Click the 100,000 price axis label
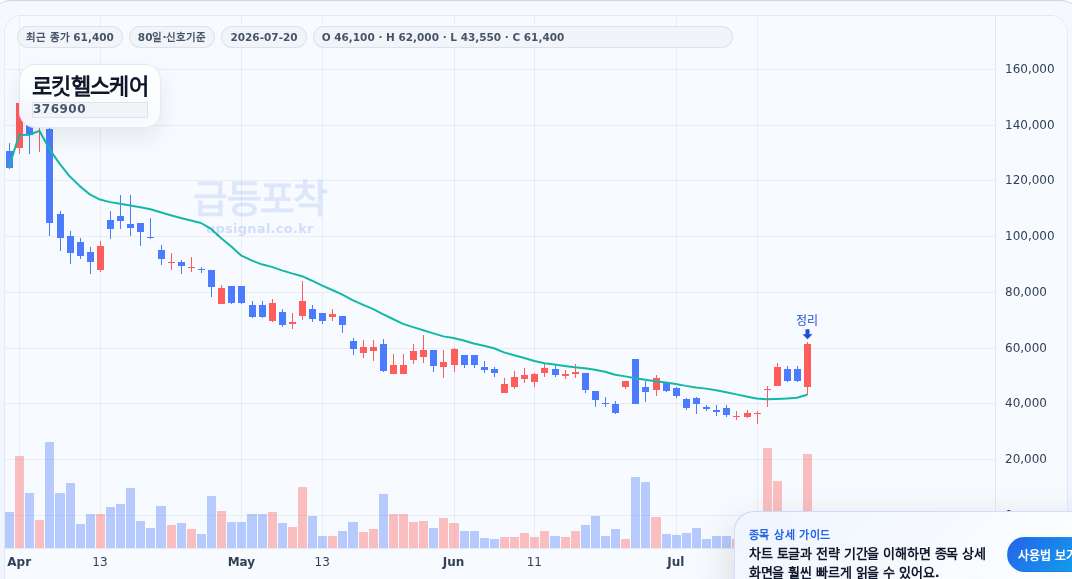The height and width of the screenshot is (579, 1072). click(x=1029, y=236)
